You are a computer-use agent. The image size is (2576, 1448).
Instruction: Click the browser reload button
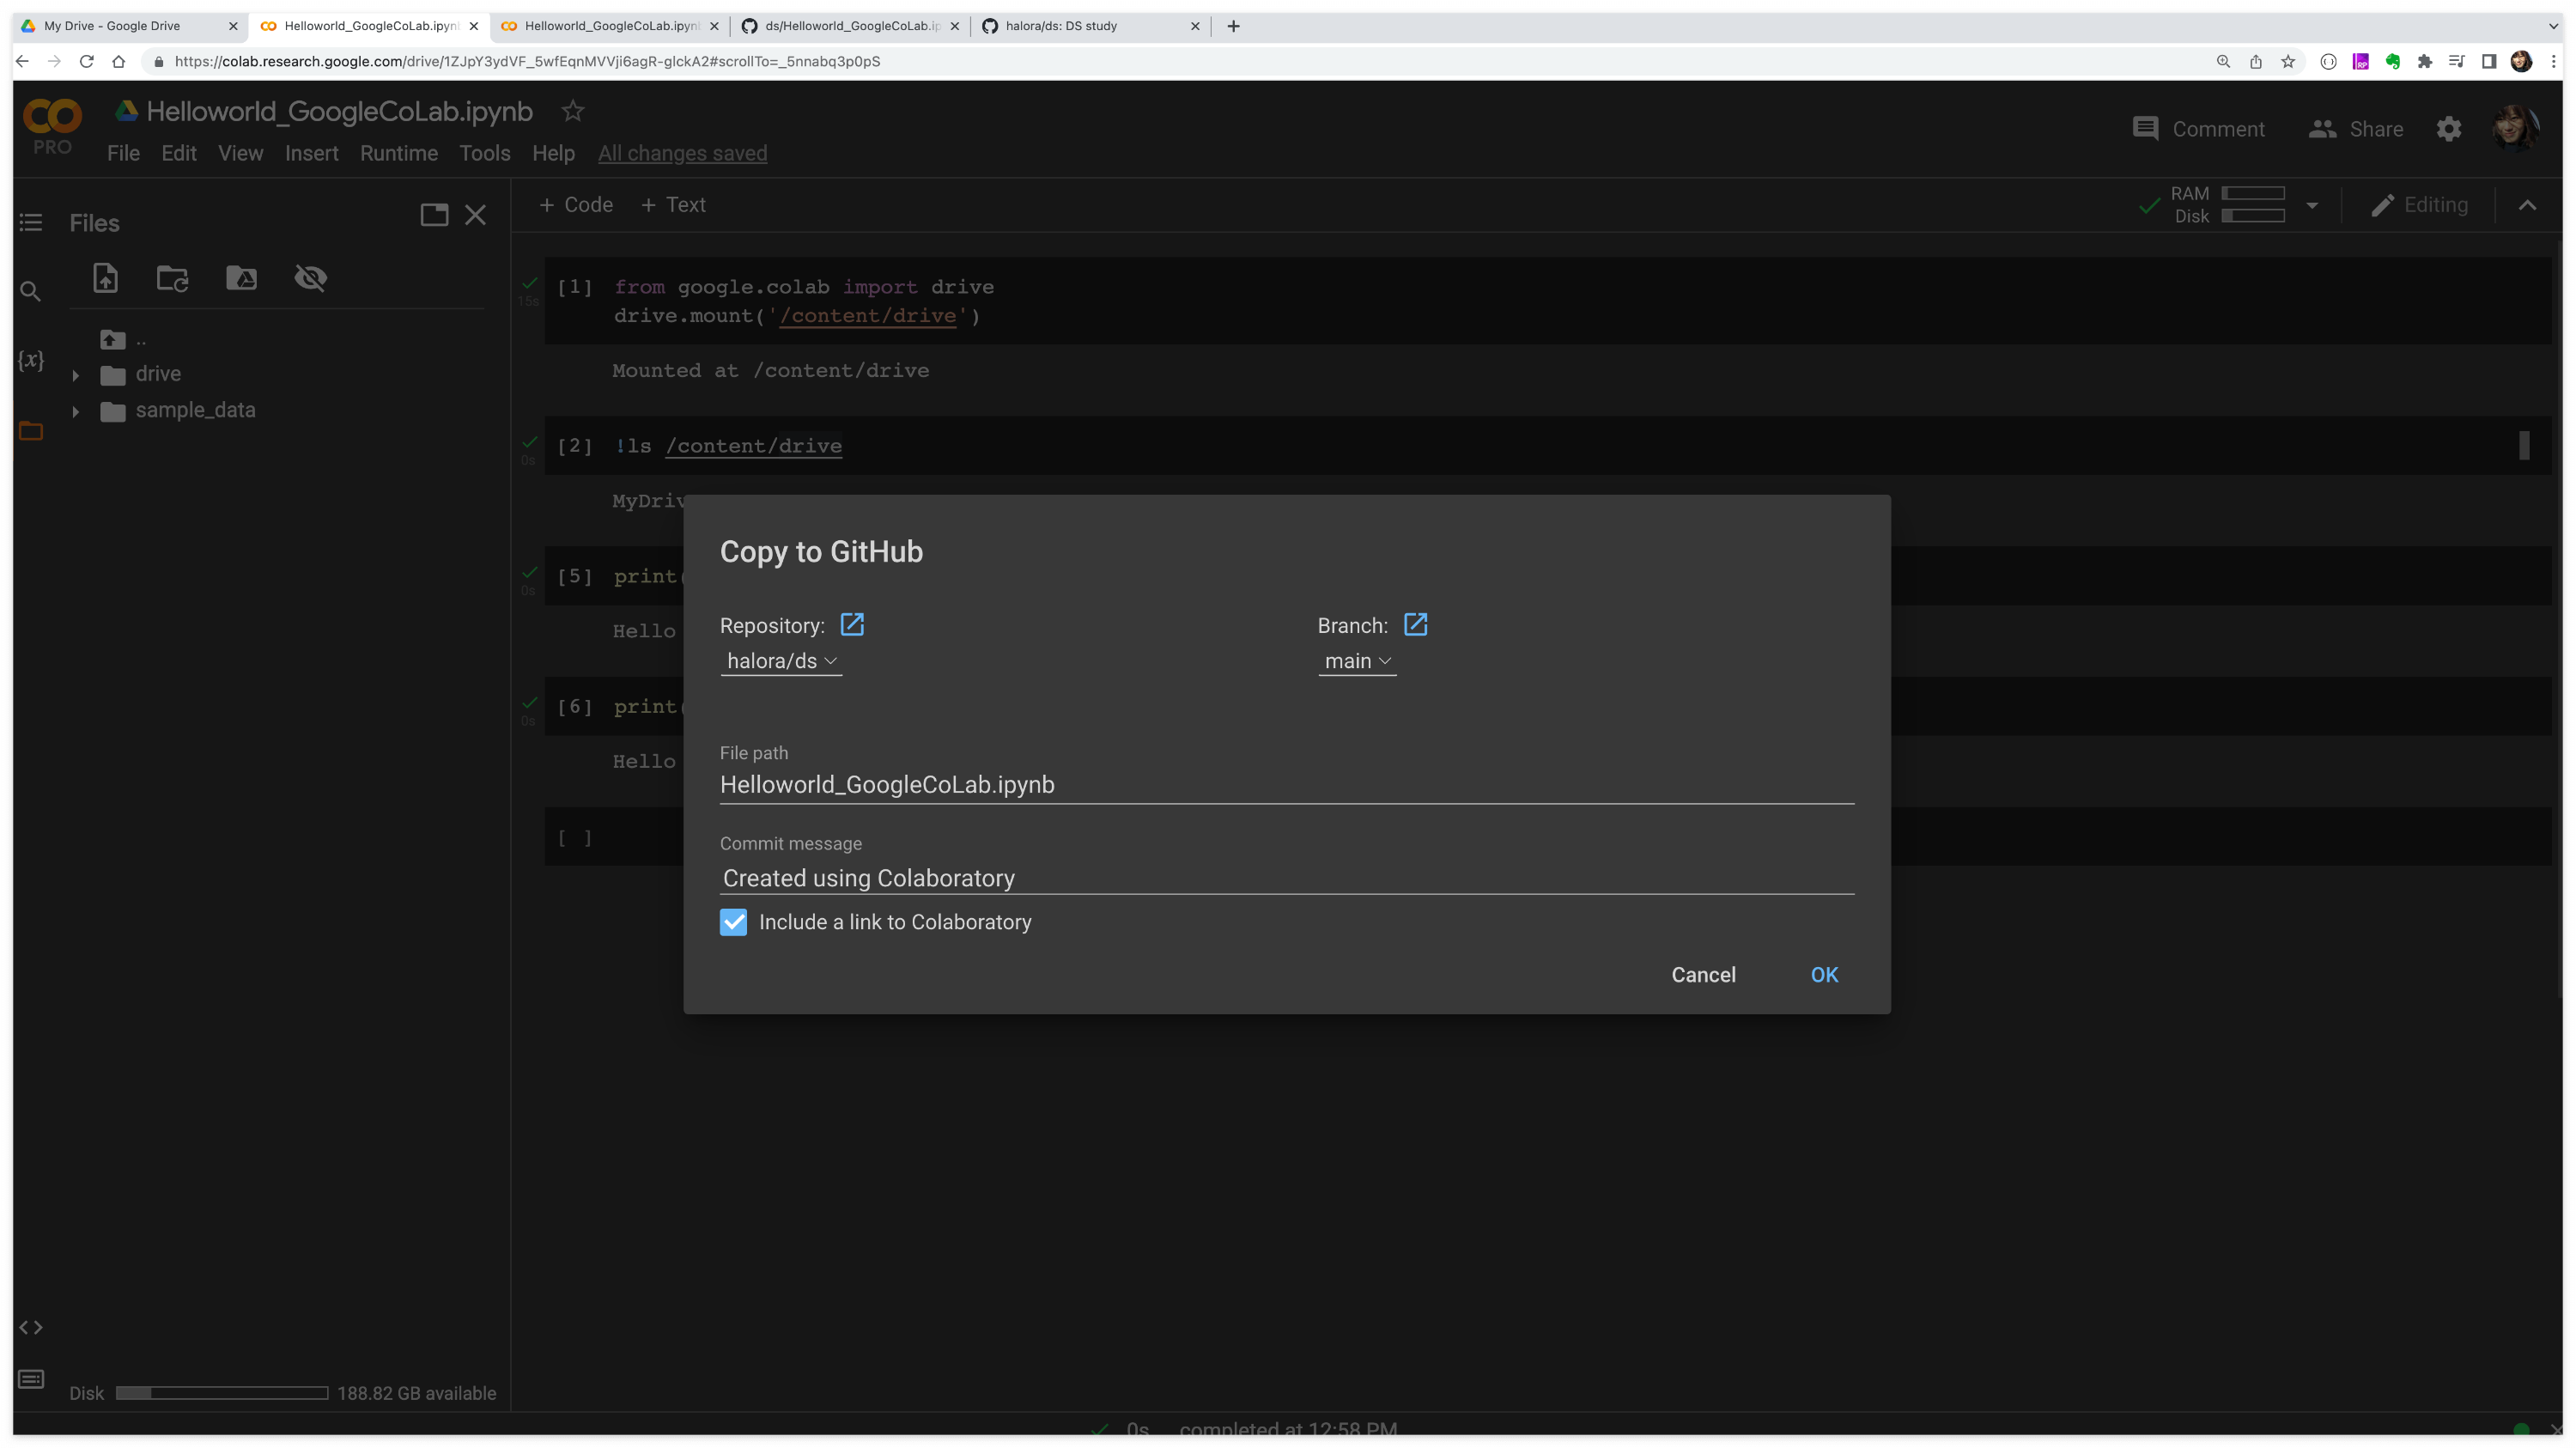(x=87, y=62)
